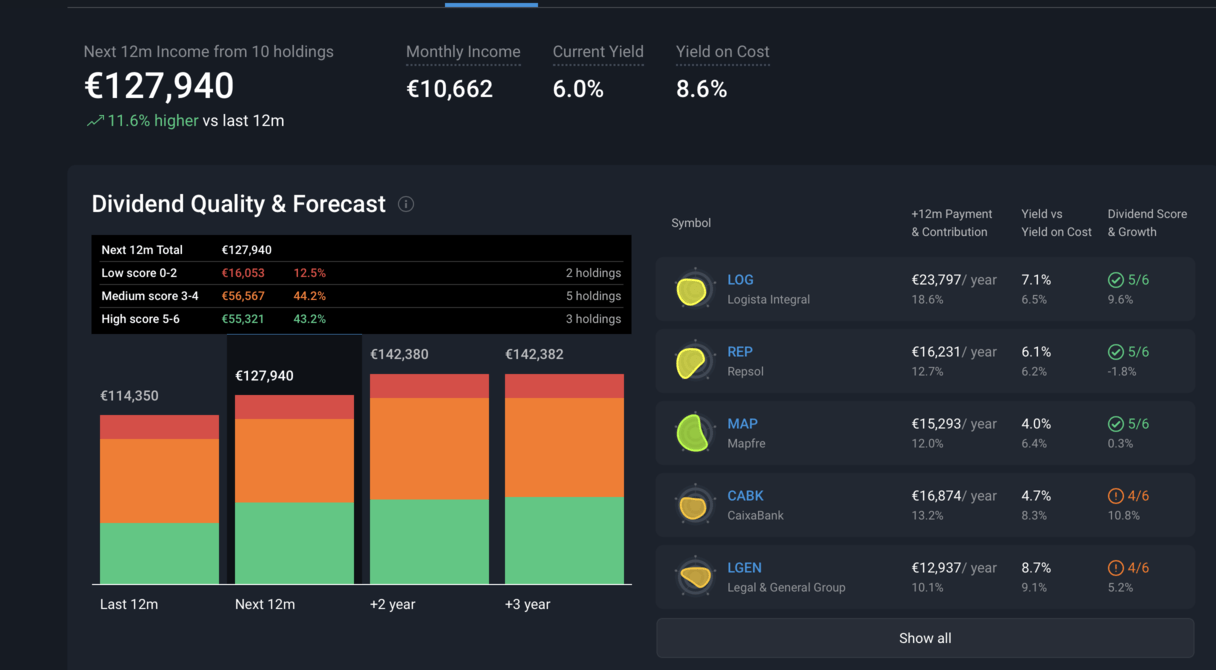
Task: Open the LGEN ticker link
Action: point(744,568)
